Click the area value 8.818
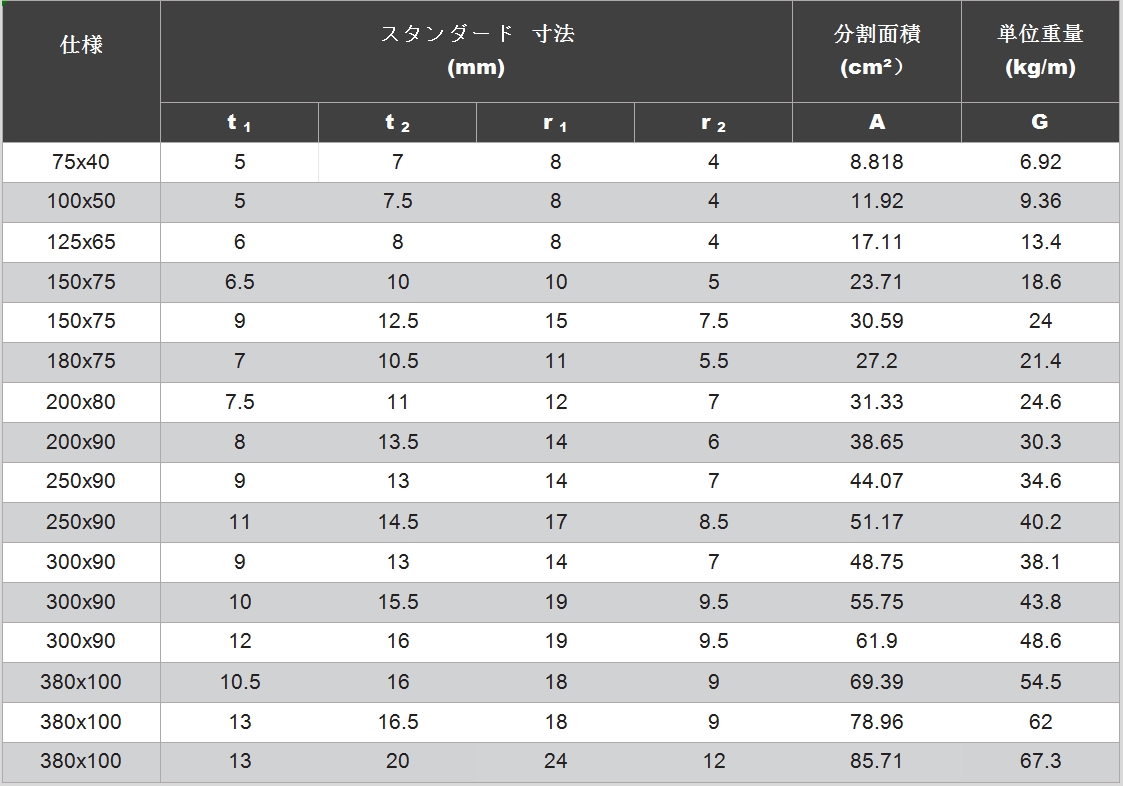 point(876,162)
